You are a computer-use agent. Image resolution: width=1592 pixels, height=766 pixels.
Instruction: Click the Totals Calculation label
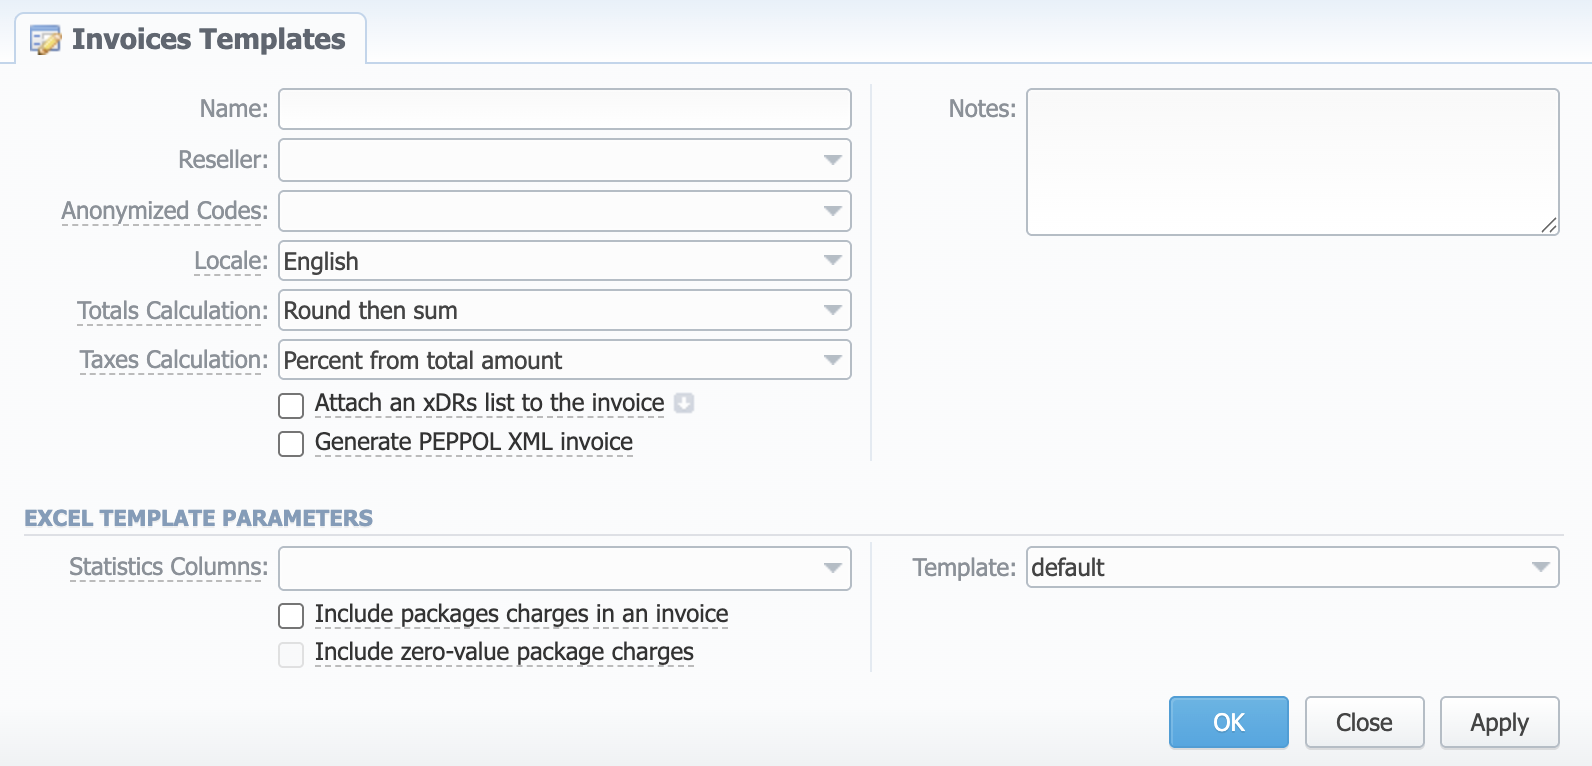click(x=173, y=311)
